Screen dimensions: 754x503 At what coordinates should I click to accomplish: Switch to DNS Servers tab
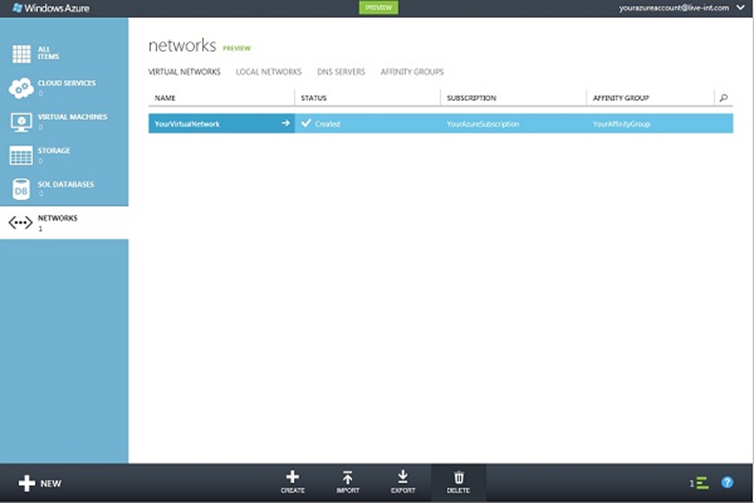pos(341,72)
